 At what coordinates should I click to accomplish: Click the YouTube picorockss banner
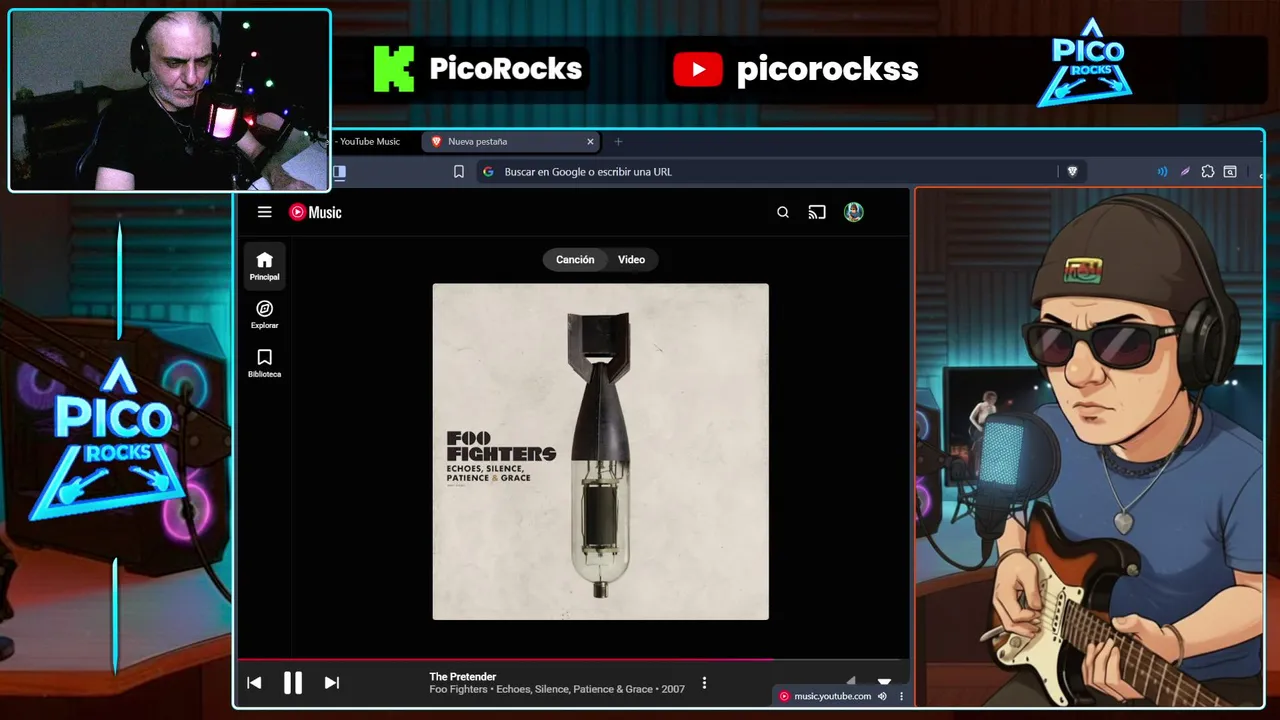(795, 69)
